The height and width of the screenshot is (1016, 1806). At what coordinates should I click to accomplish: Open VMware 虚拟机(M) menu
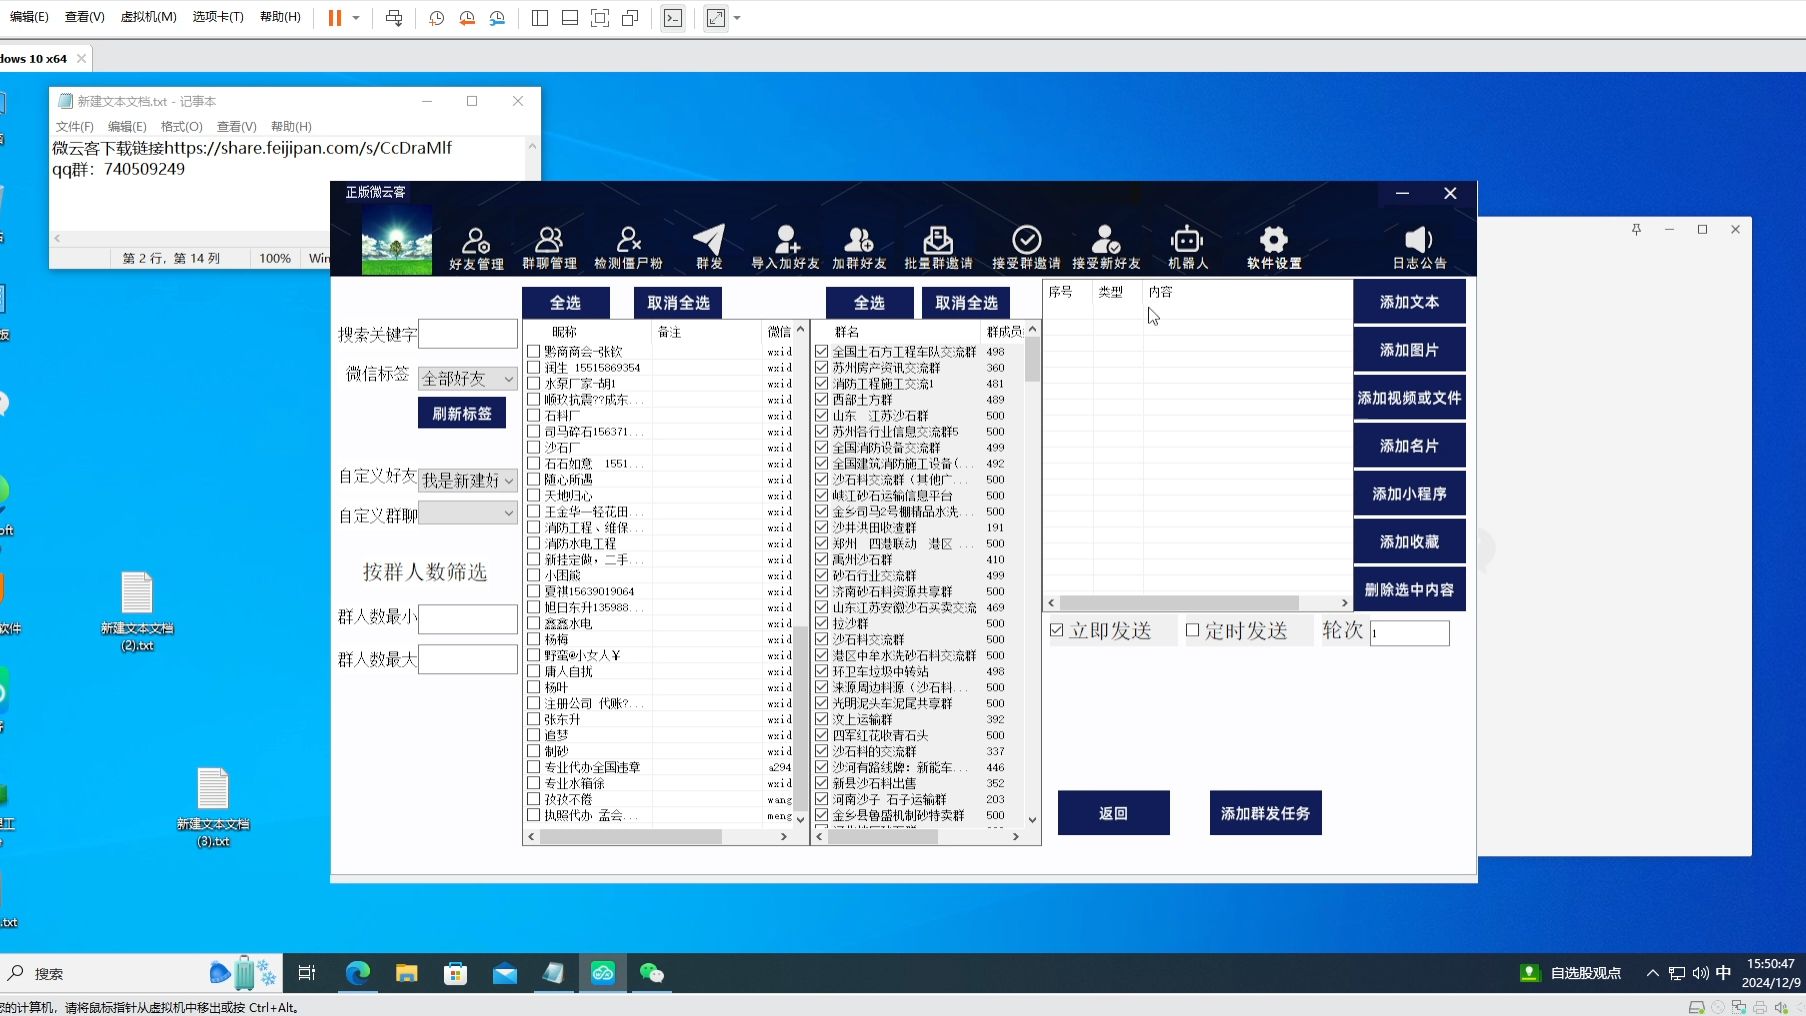(148, 17)
